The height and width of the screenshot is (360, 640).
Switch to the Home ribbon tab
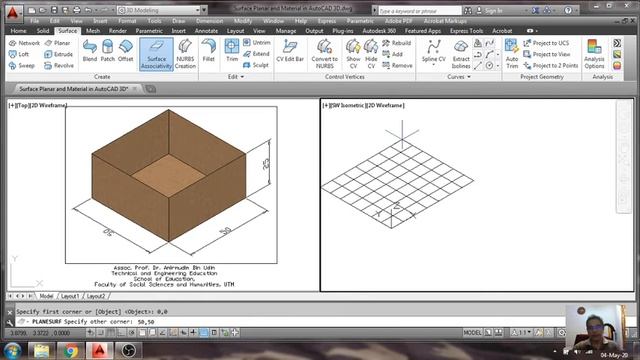[18, 31]
